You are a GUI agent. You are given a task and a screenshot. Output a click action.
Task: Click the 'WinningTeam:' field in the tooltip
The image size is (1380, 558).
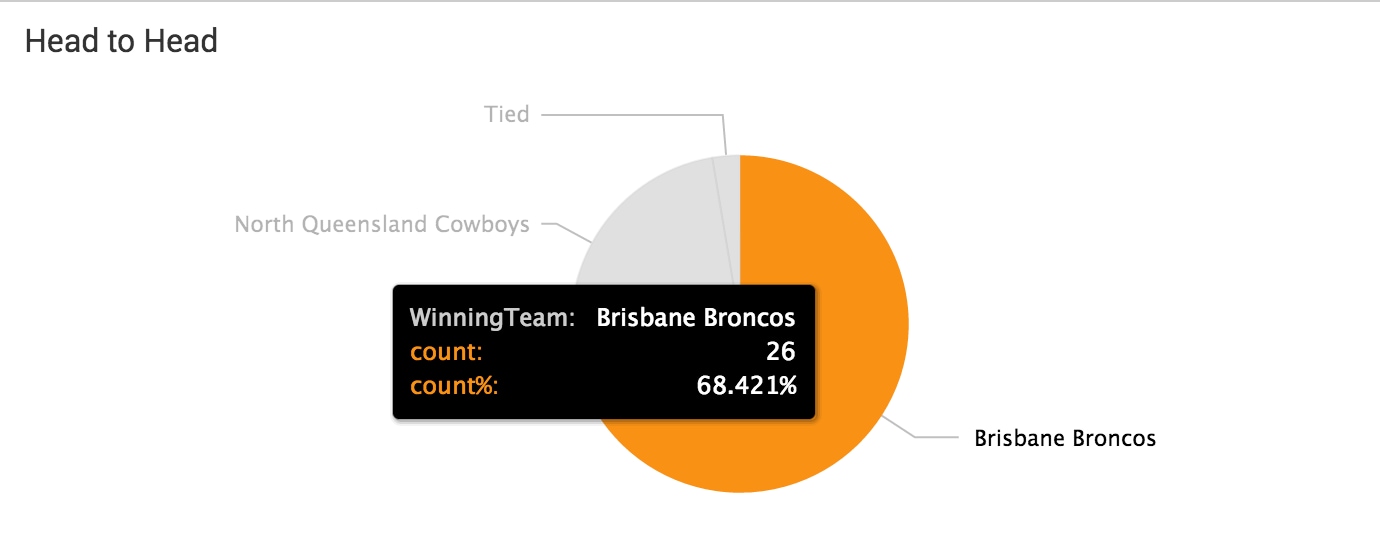(x=493, y=318)
